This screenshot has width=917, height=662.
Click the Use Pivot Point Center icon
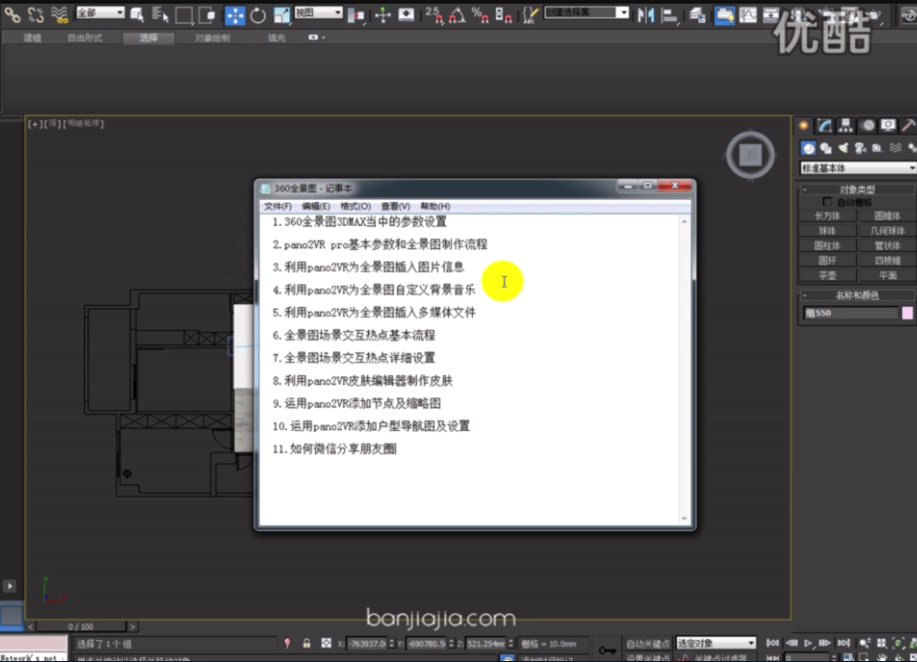click(356, 15)
